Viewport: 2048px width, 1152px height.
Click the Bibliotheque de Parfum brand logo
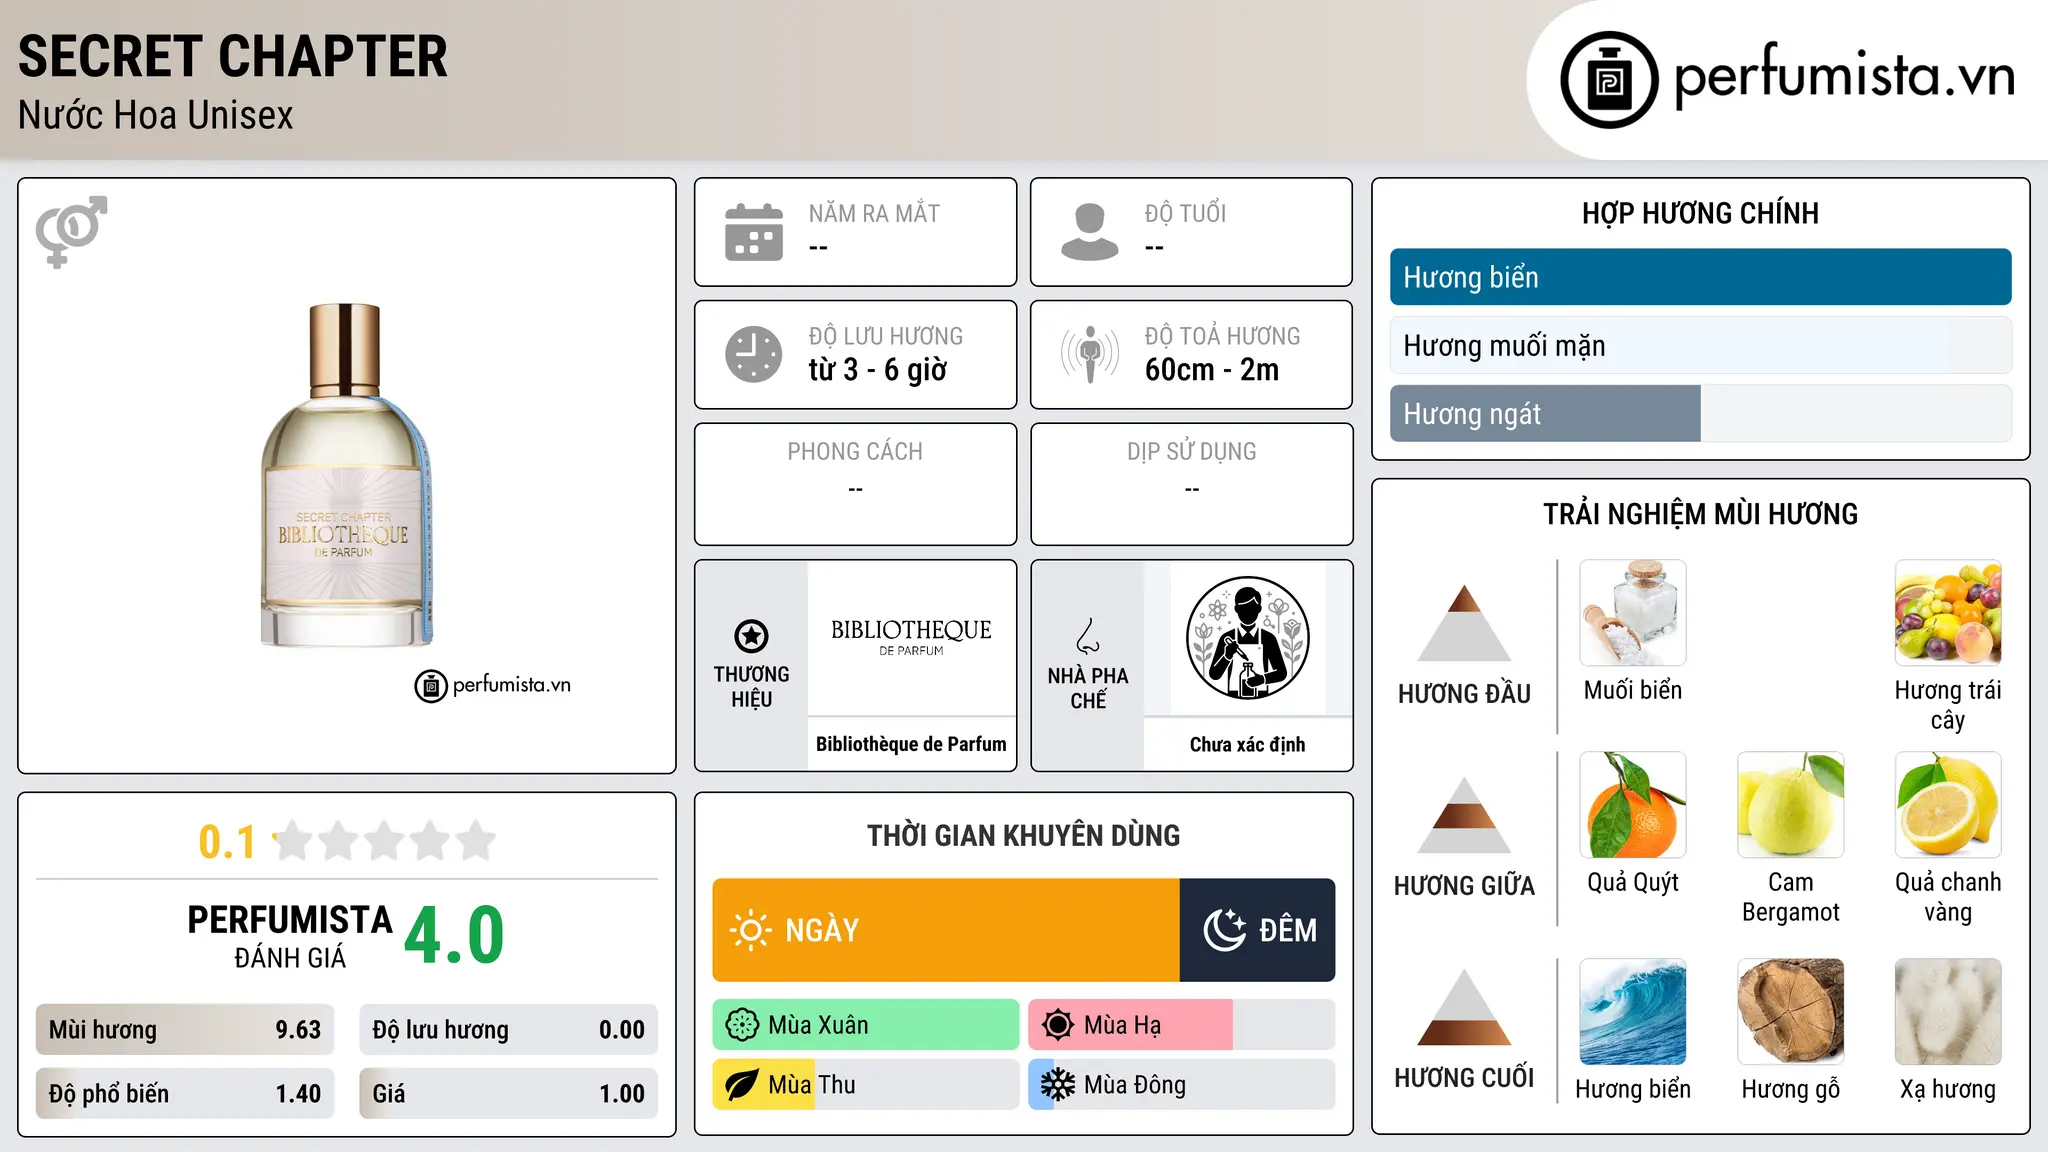[x=911, y=637]
